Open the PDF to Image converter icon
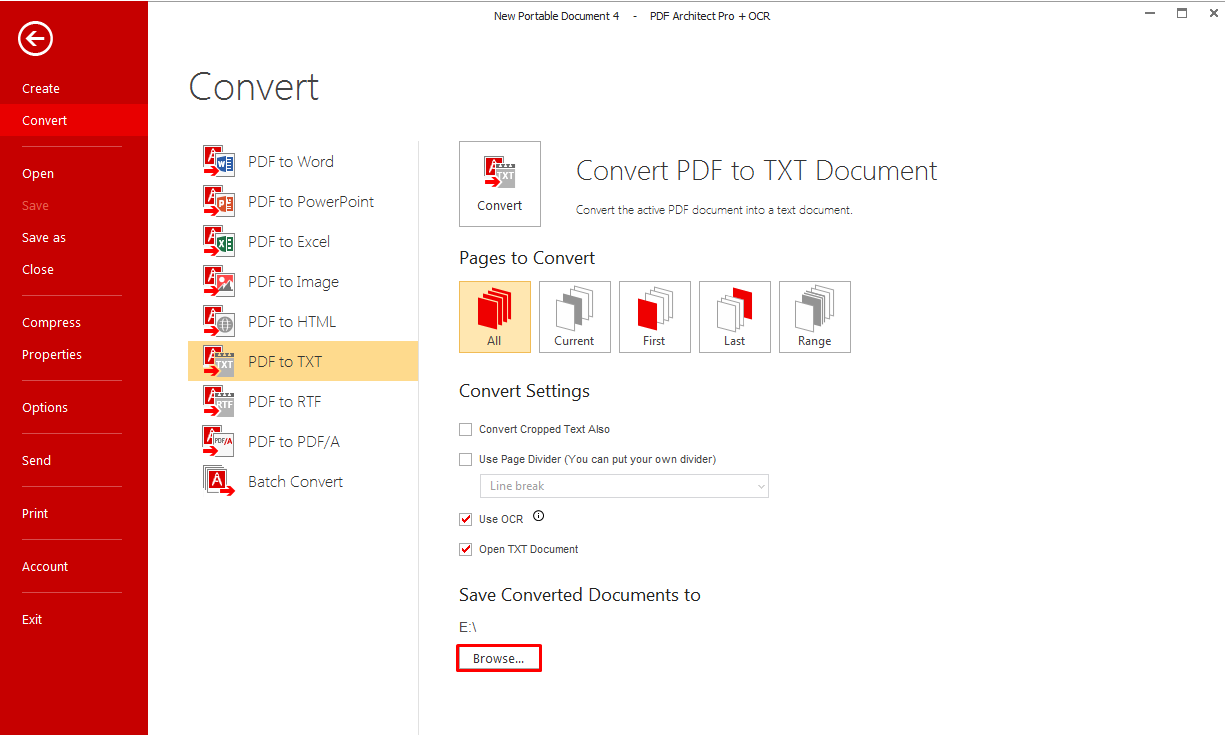The height and width of the screenshot is (735, 1225). point(219,281)
